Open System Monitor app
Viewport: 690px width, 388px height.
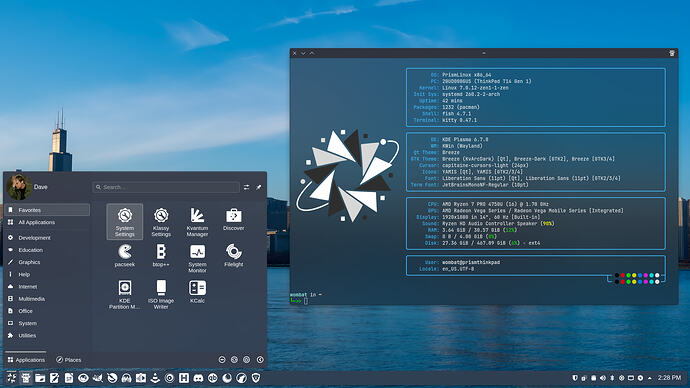[x=197, y=258]
